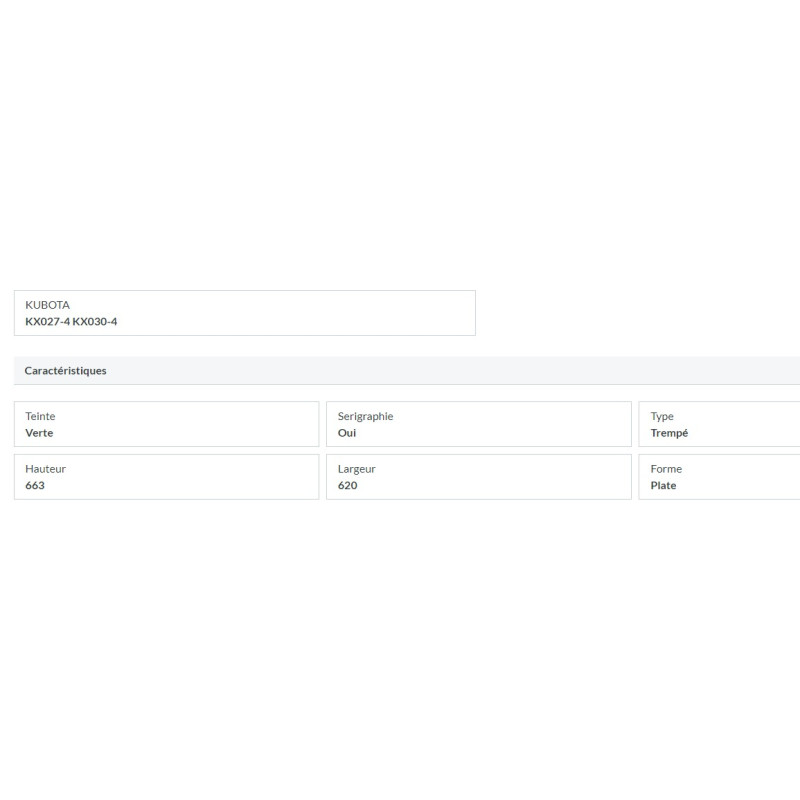Select the Oui serigraphie value

347,433
